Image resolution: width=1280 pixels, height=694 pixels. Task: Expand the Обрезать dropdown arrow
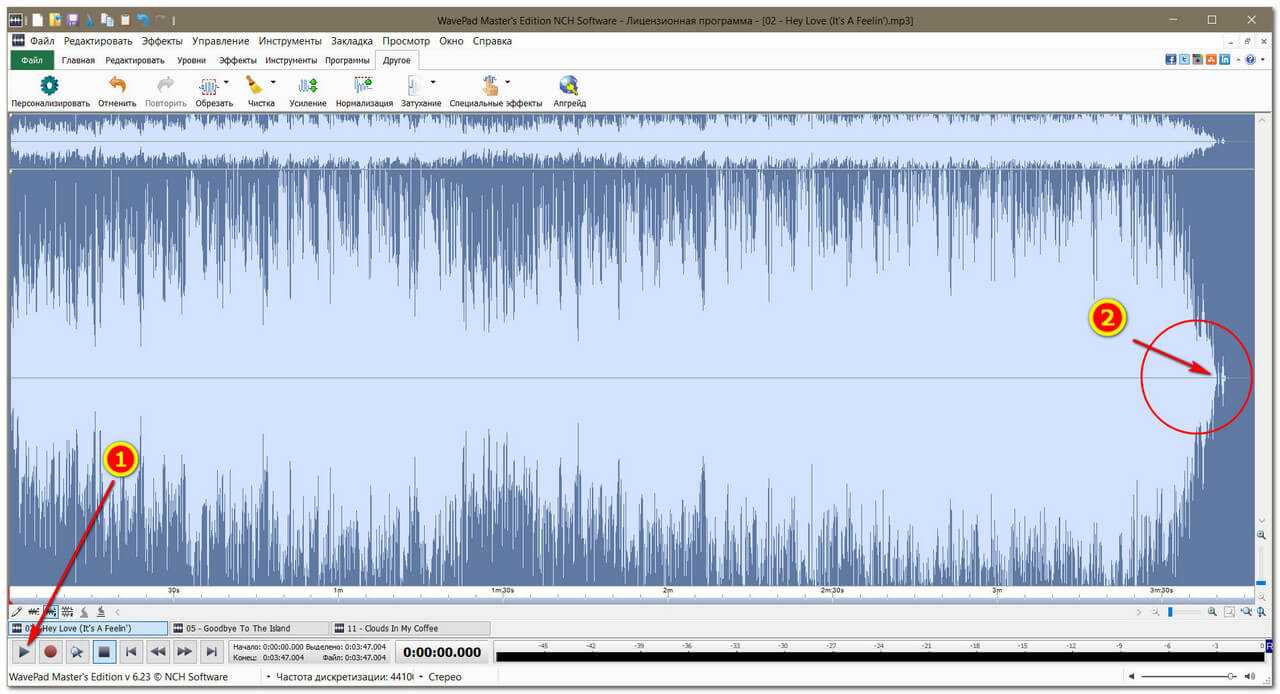click(x=226, y=82)
